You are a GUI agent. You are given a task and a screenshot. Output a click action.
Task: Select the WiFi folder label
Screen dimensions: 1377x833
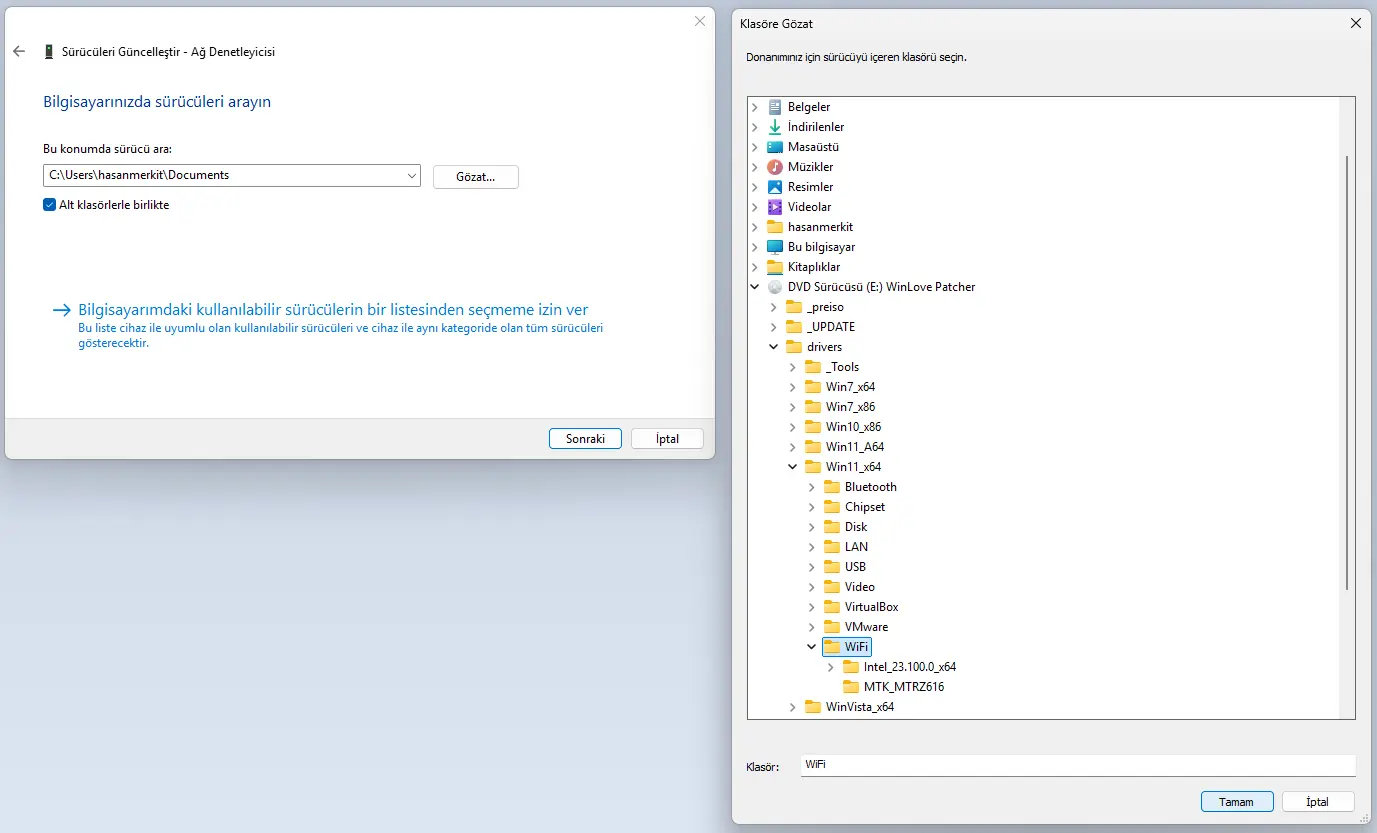tap(856, 647)
